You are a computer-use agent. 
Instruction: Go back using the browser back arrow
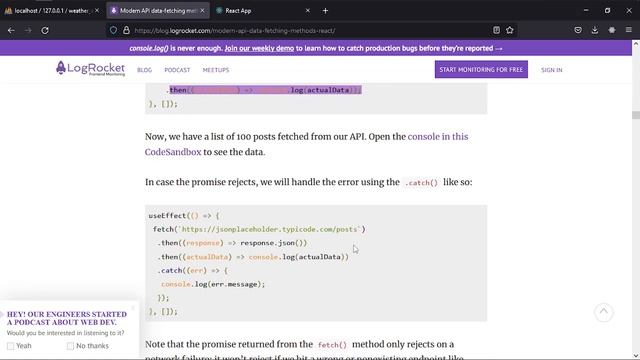(x=11, y=30)
